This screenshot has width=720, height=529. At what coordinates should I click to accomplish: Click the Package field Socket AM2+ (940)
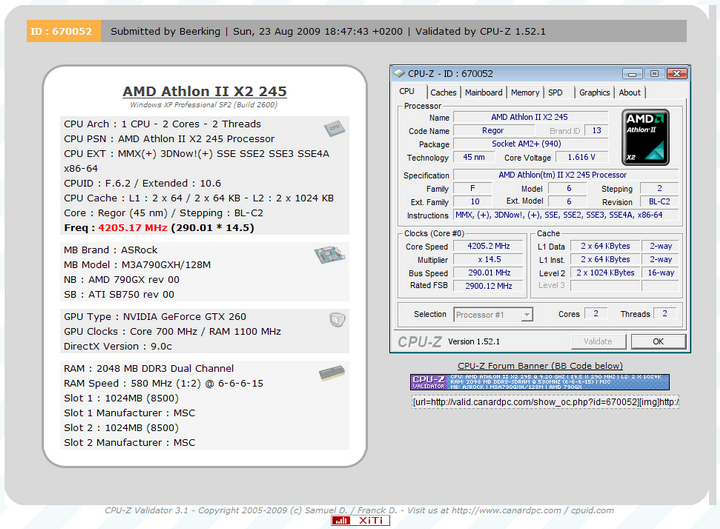pyautogui.click(x=530, y=144)
